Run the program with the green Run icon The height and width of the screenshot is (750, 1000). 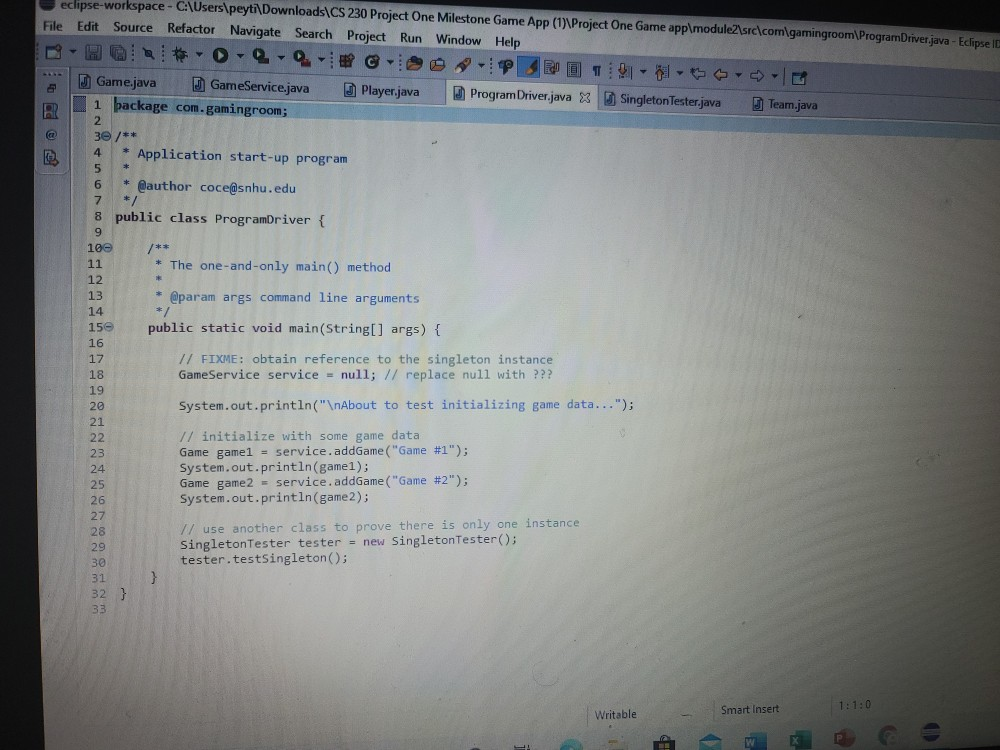tap(221, 56)
